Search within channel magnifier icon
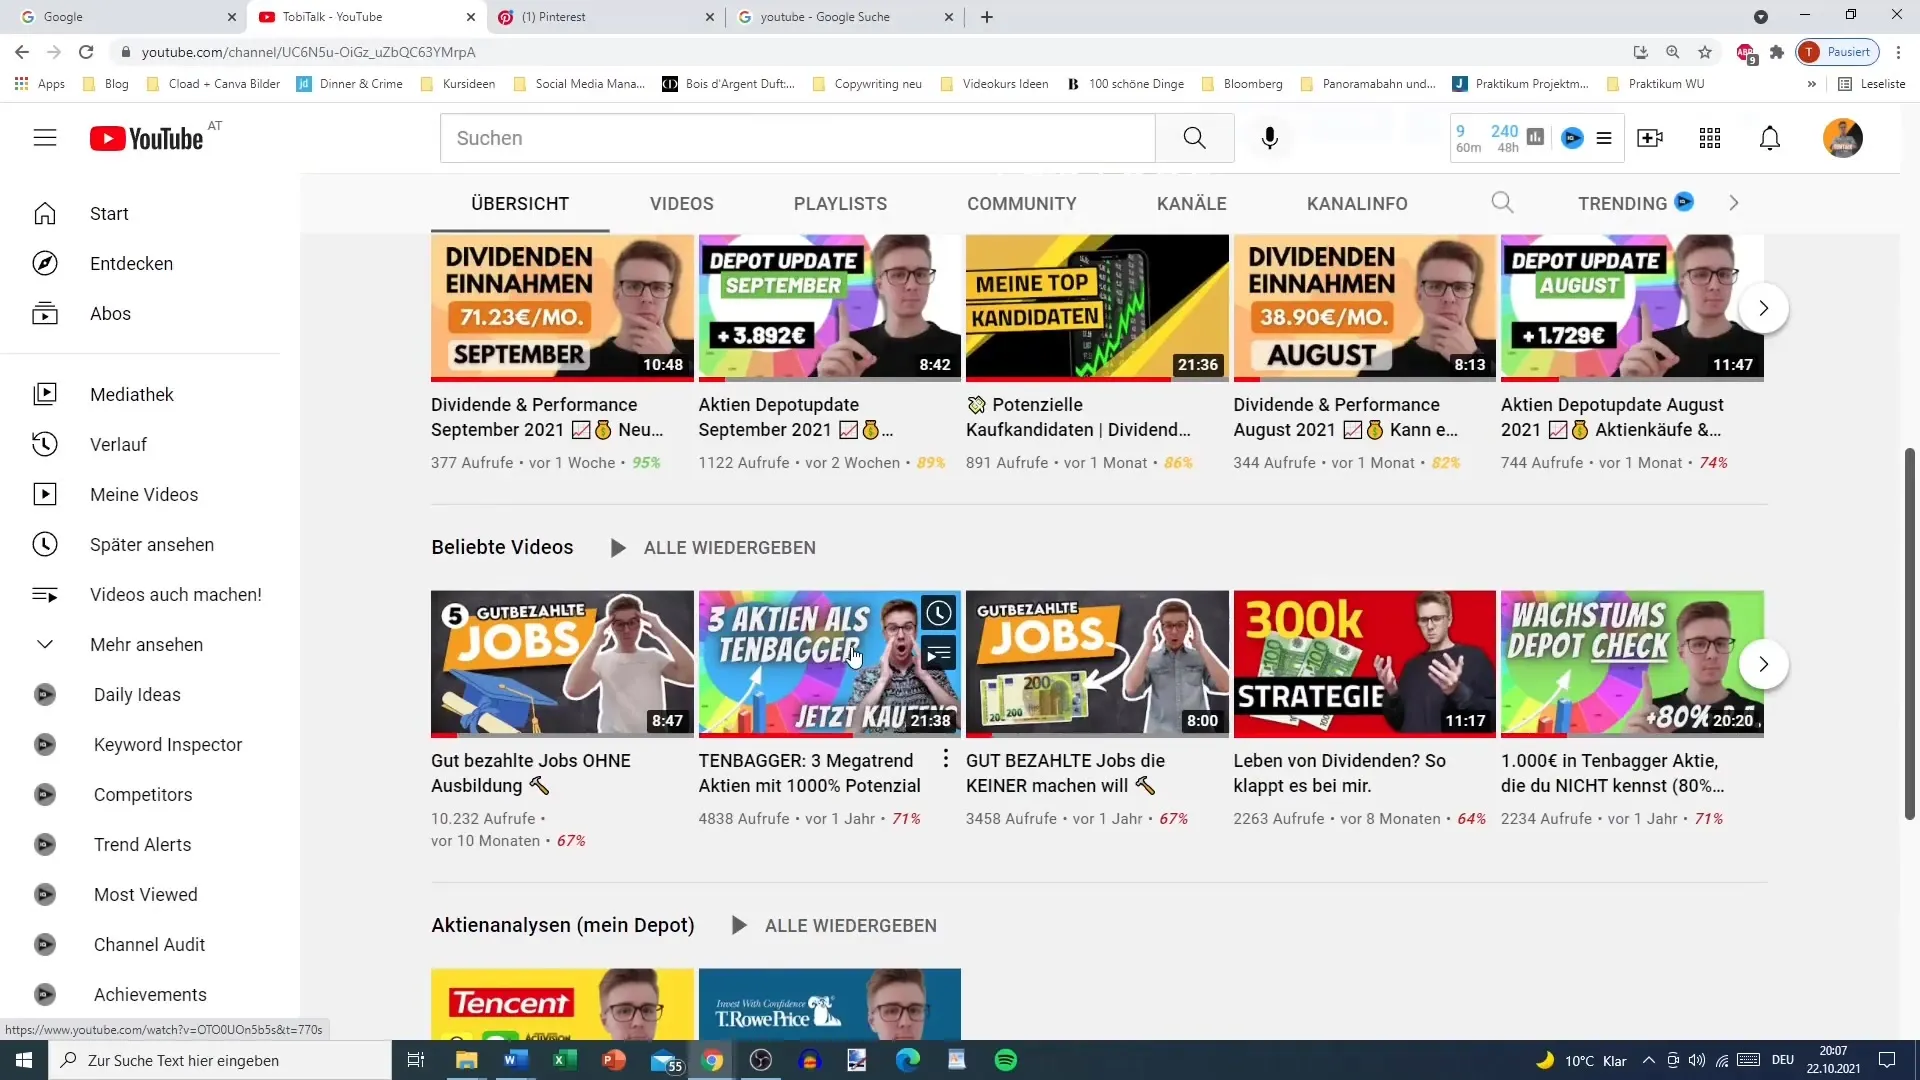Viewport: 1920px width, 1080px height. point(1502,203)
